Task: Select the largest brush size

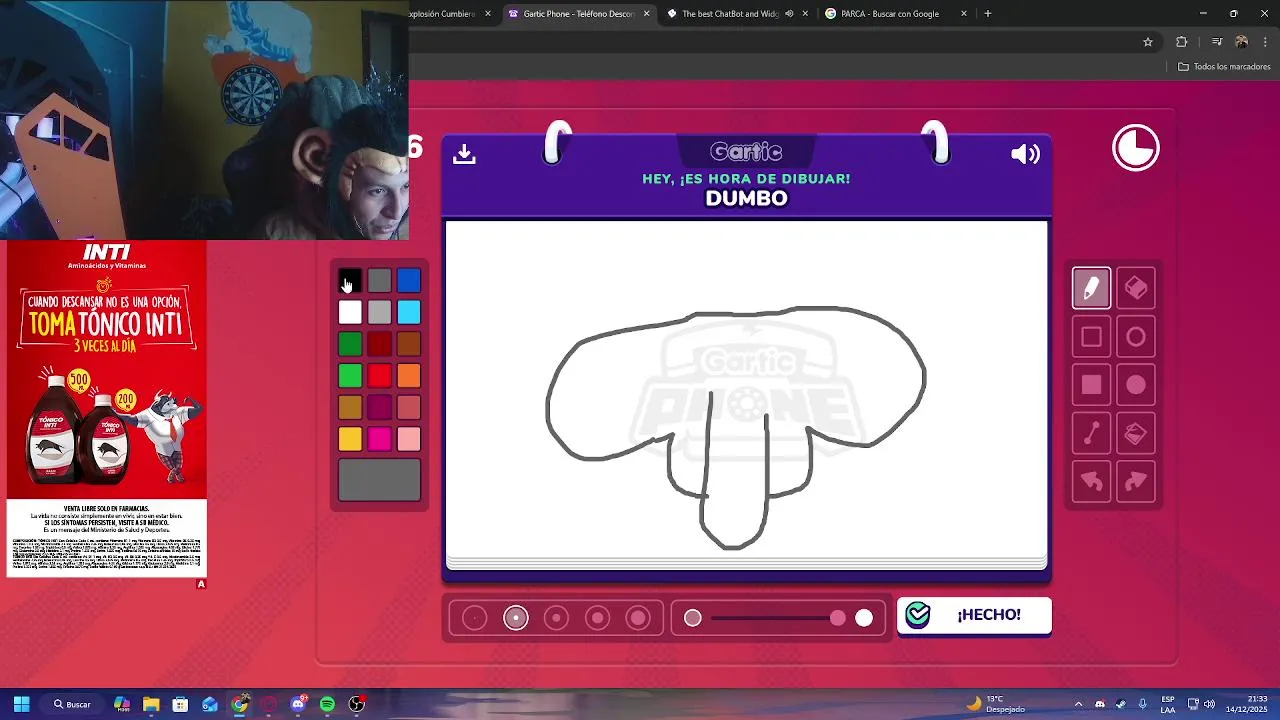Action: pyautogui.click(x=638, y=618)
